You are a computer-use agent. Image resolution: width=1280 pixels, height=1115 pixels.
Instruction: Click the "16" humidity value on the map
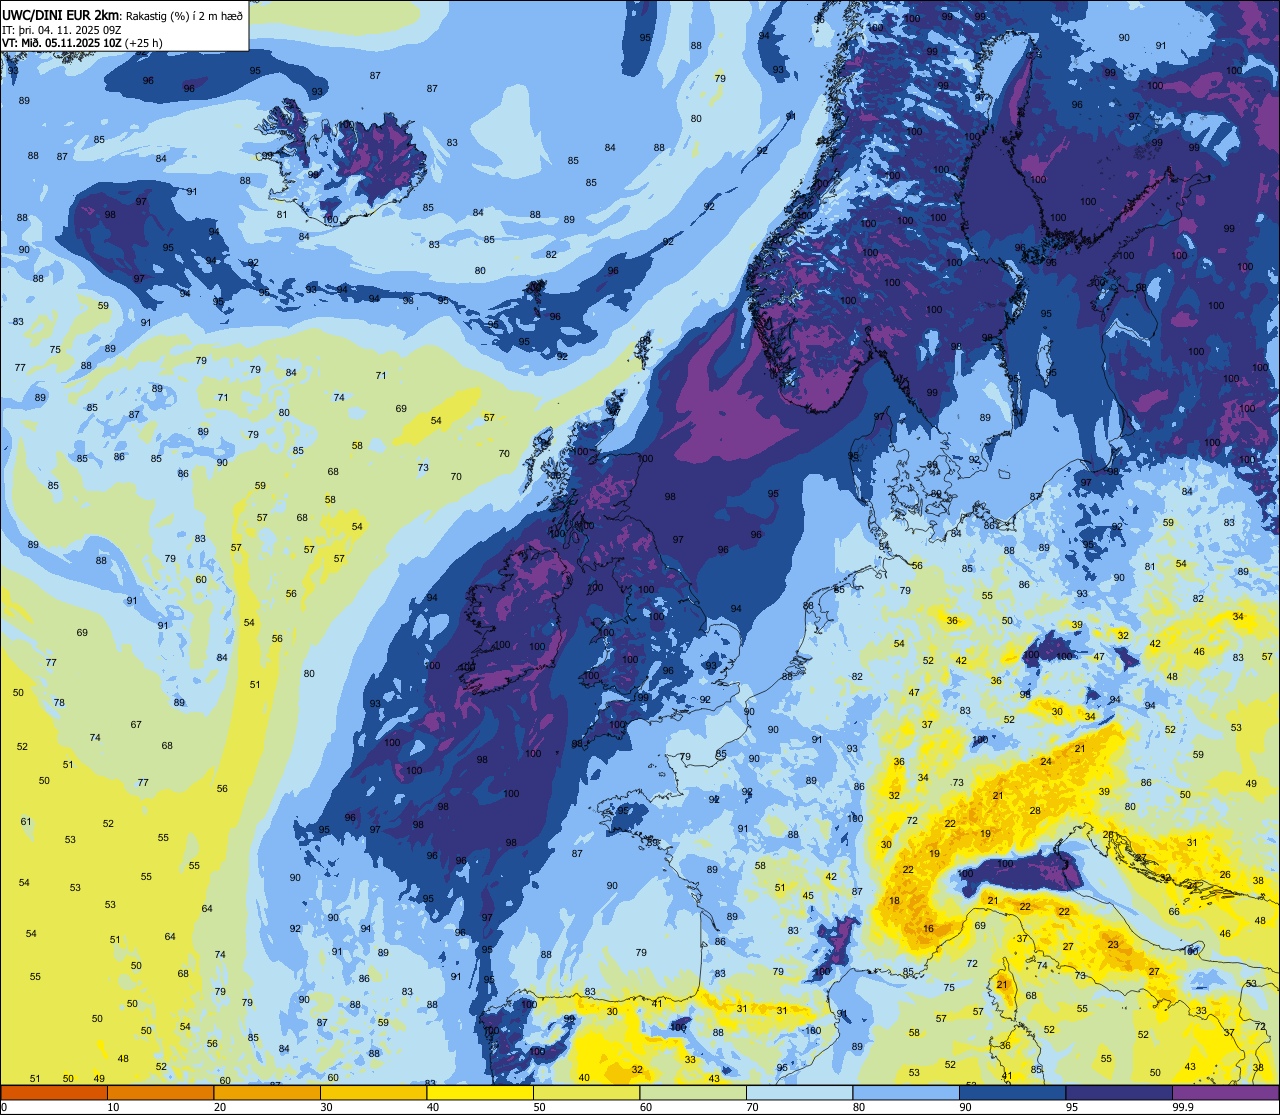tap(928, 929)
